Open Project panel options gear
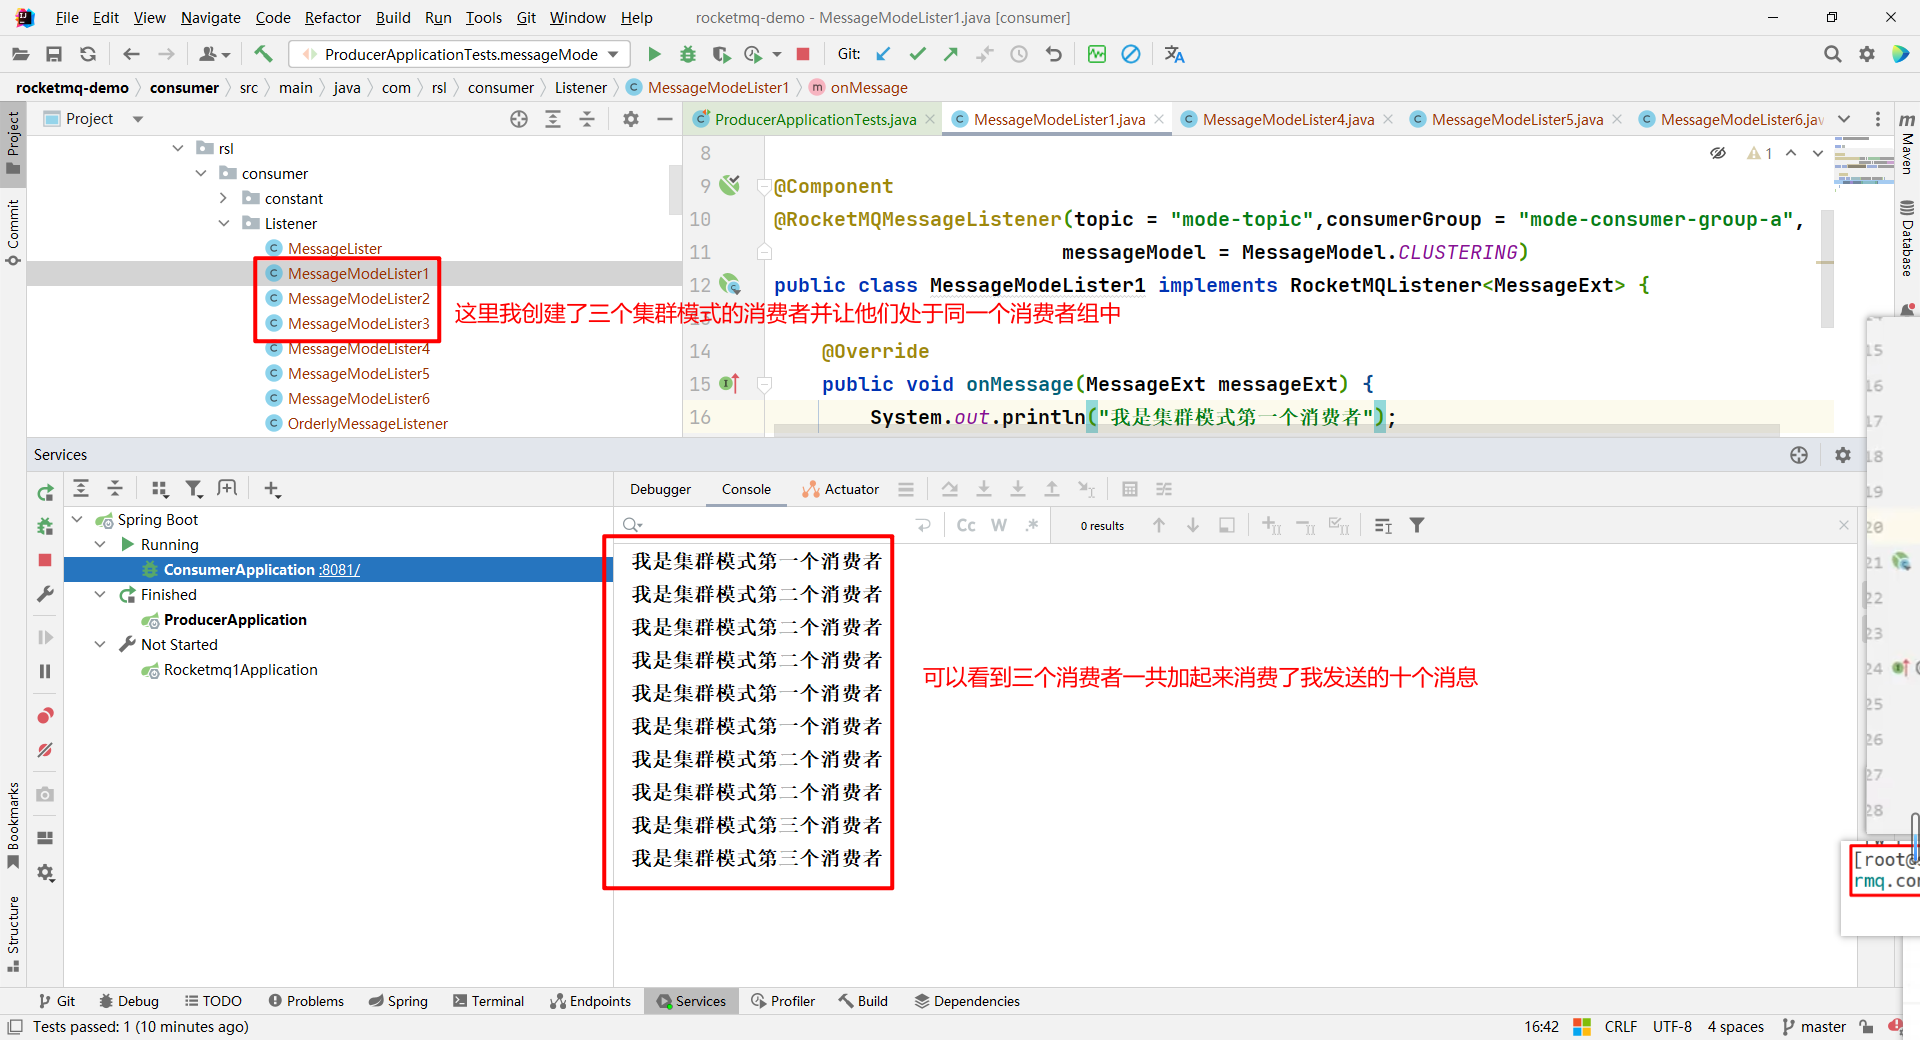1920x1040 pixels. [631, 119]
